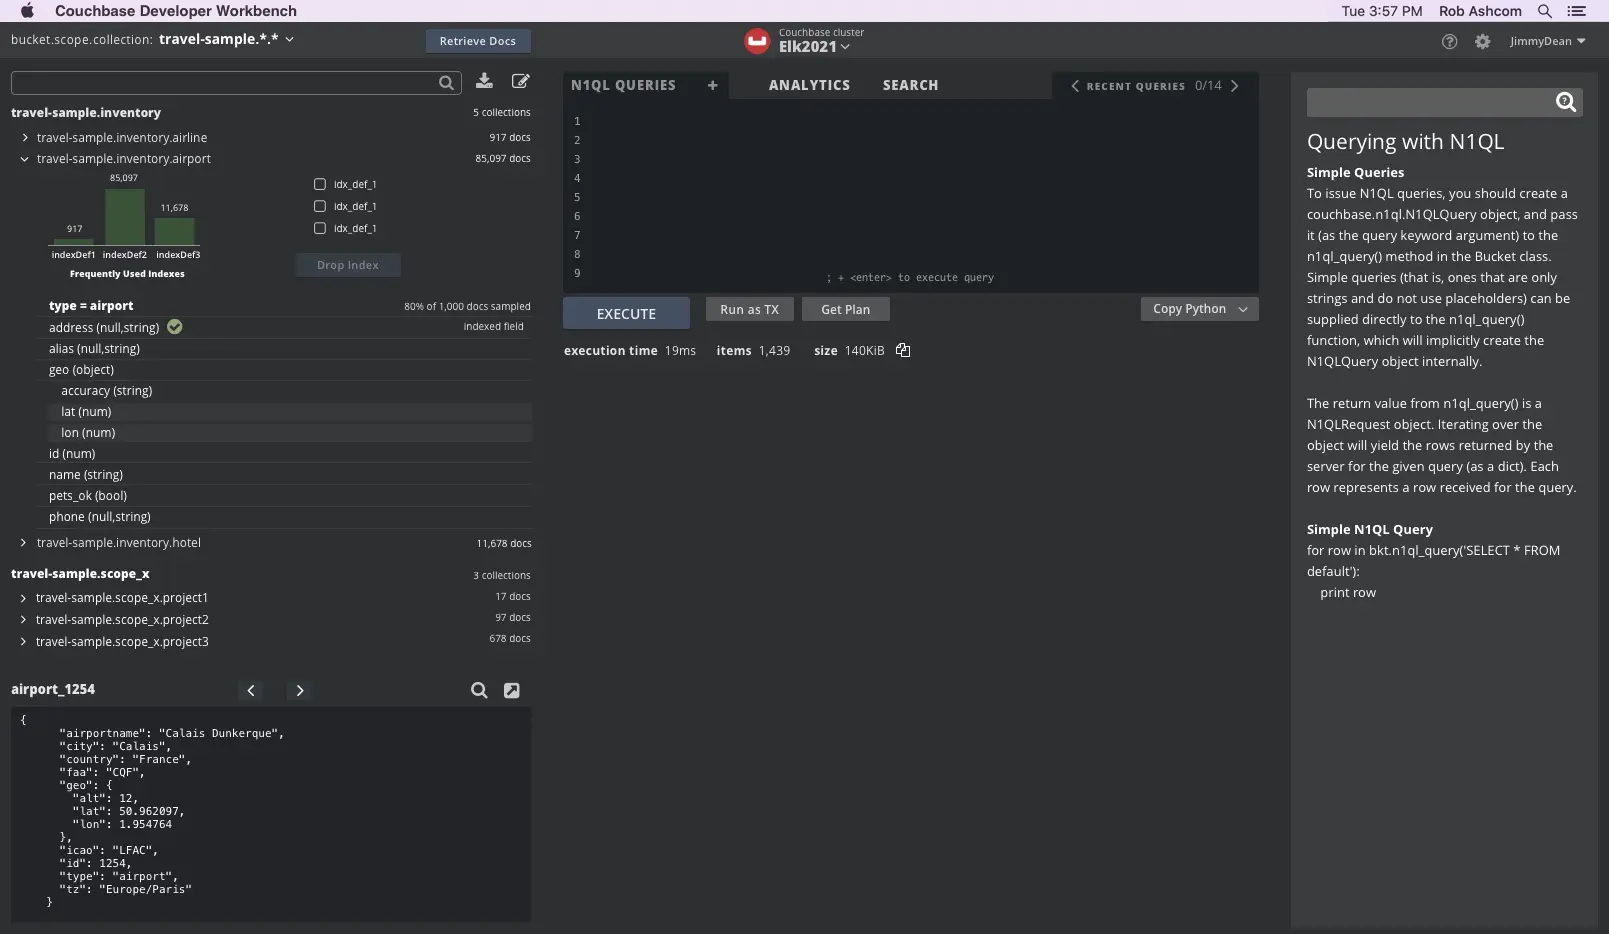This screenshot has width=1609, height=934.
Task: Click the edit pencil icon above schema
Action: pos(521,81)
